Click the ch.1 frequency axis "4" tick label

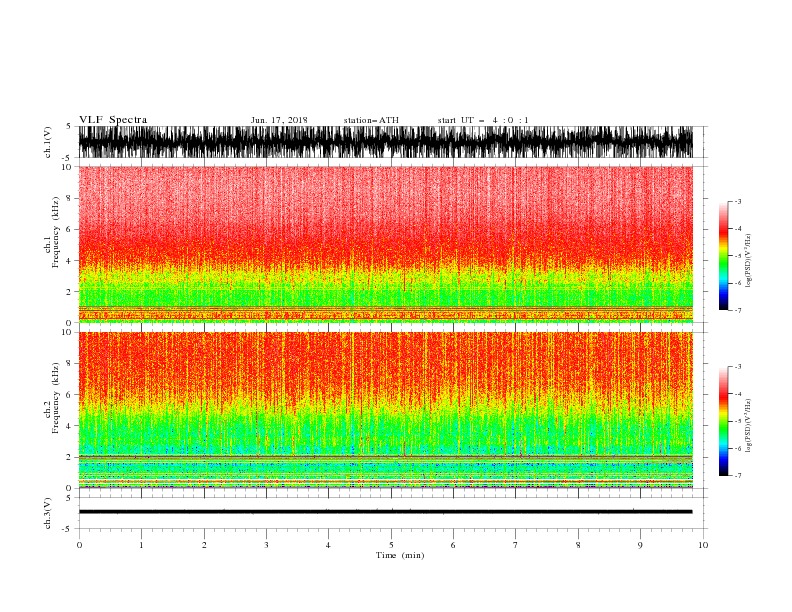[69, 261]
